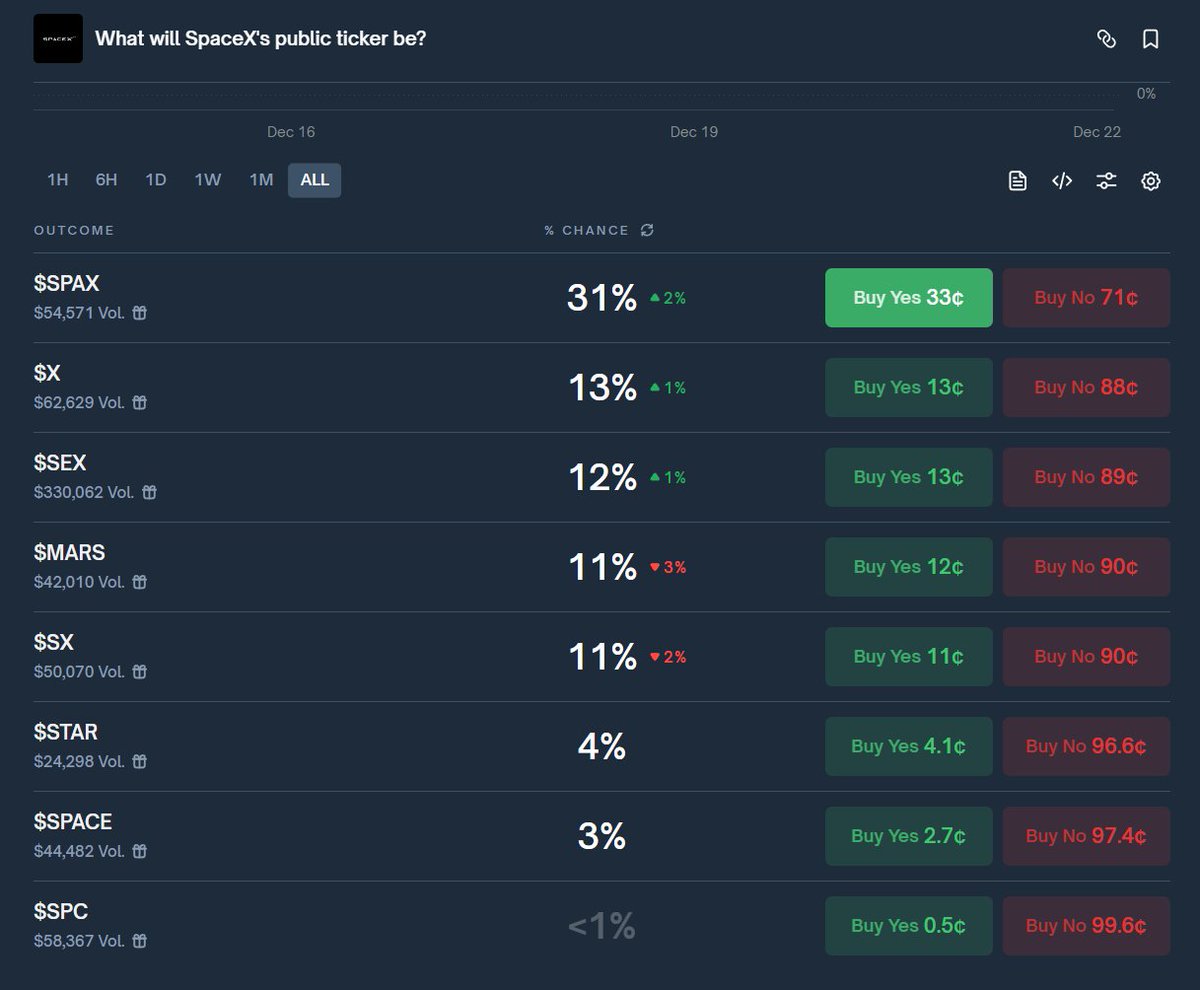Buy No on $X at 88 cents
The height and width of the screenshot is (990, 1200).
[x=1086, y=387]
